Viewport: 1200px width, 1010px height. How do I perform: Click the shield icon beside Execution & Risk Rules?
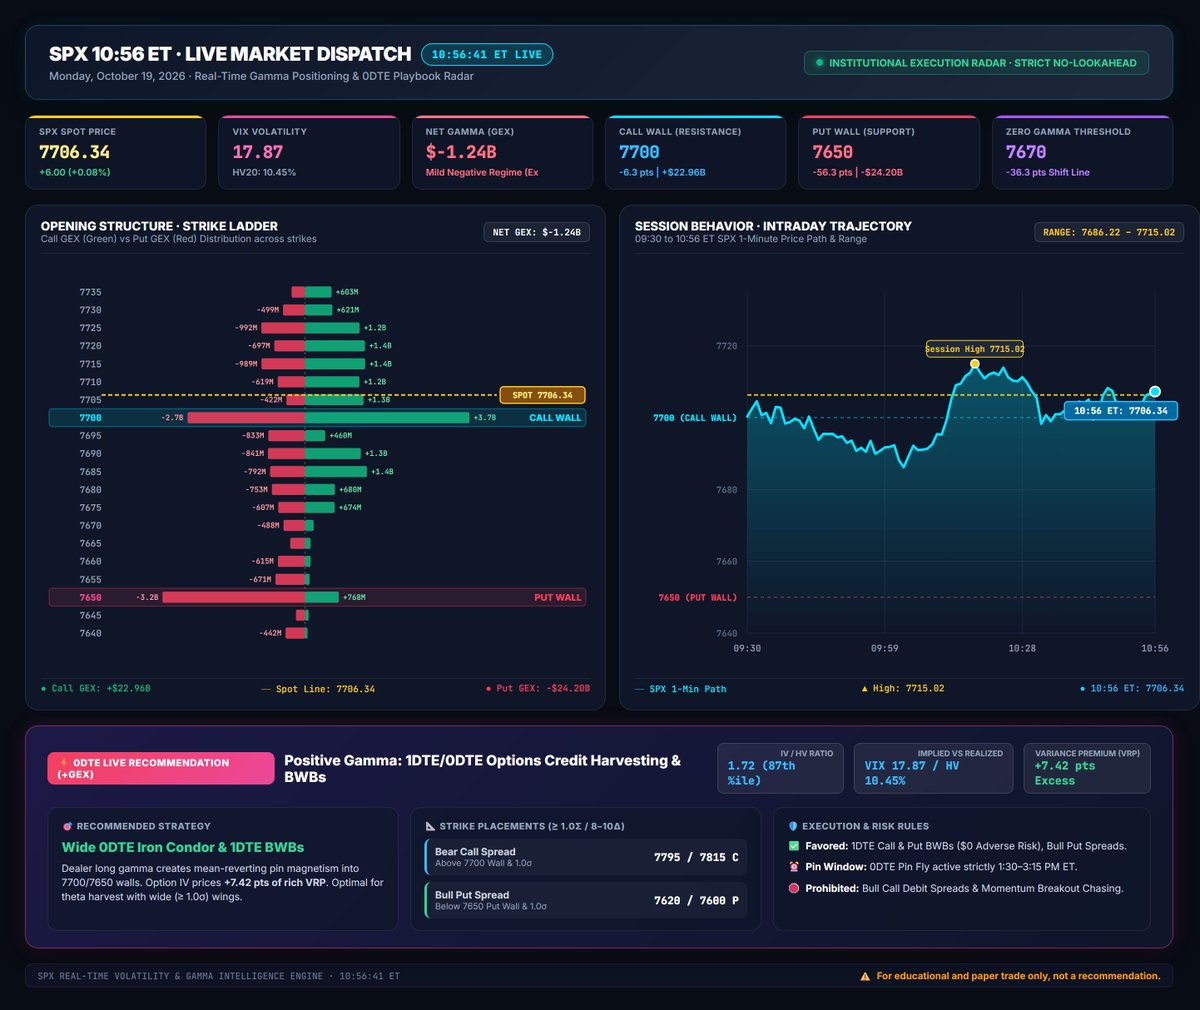[793, 827]
